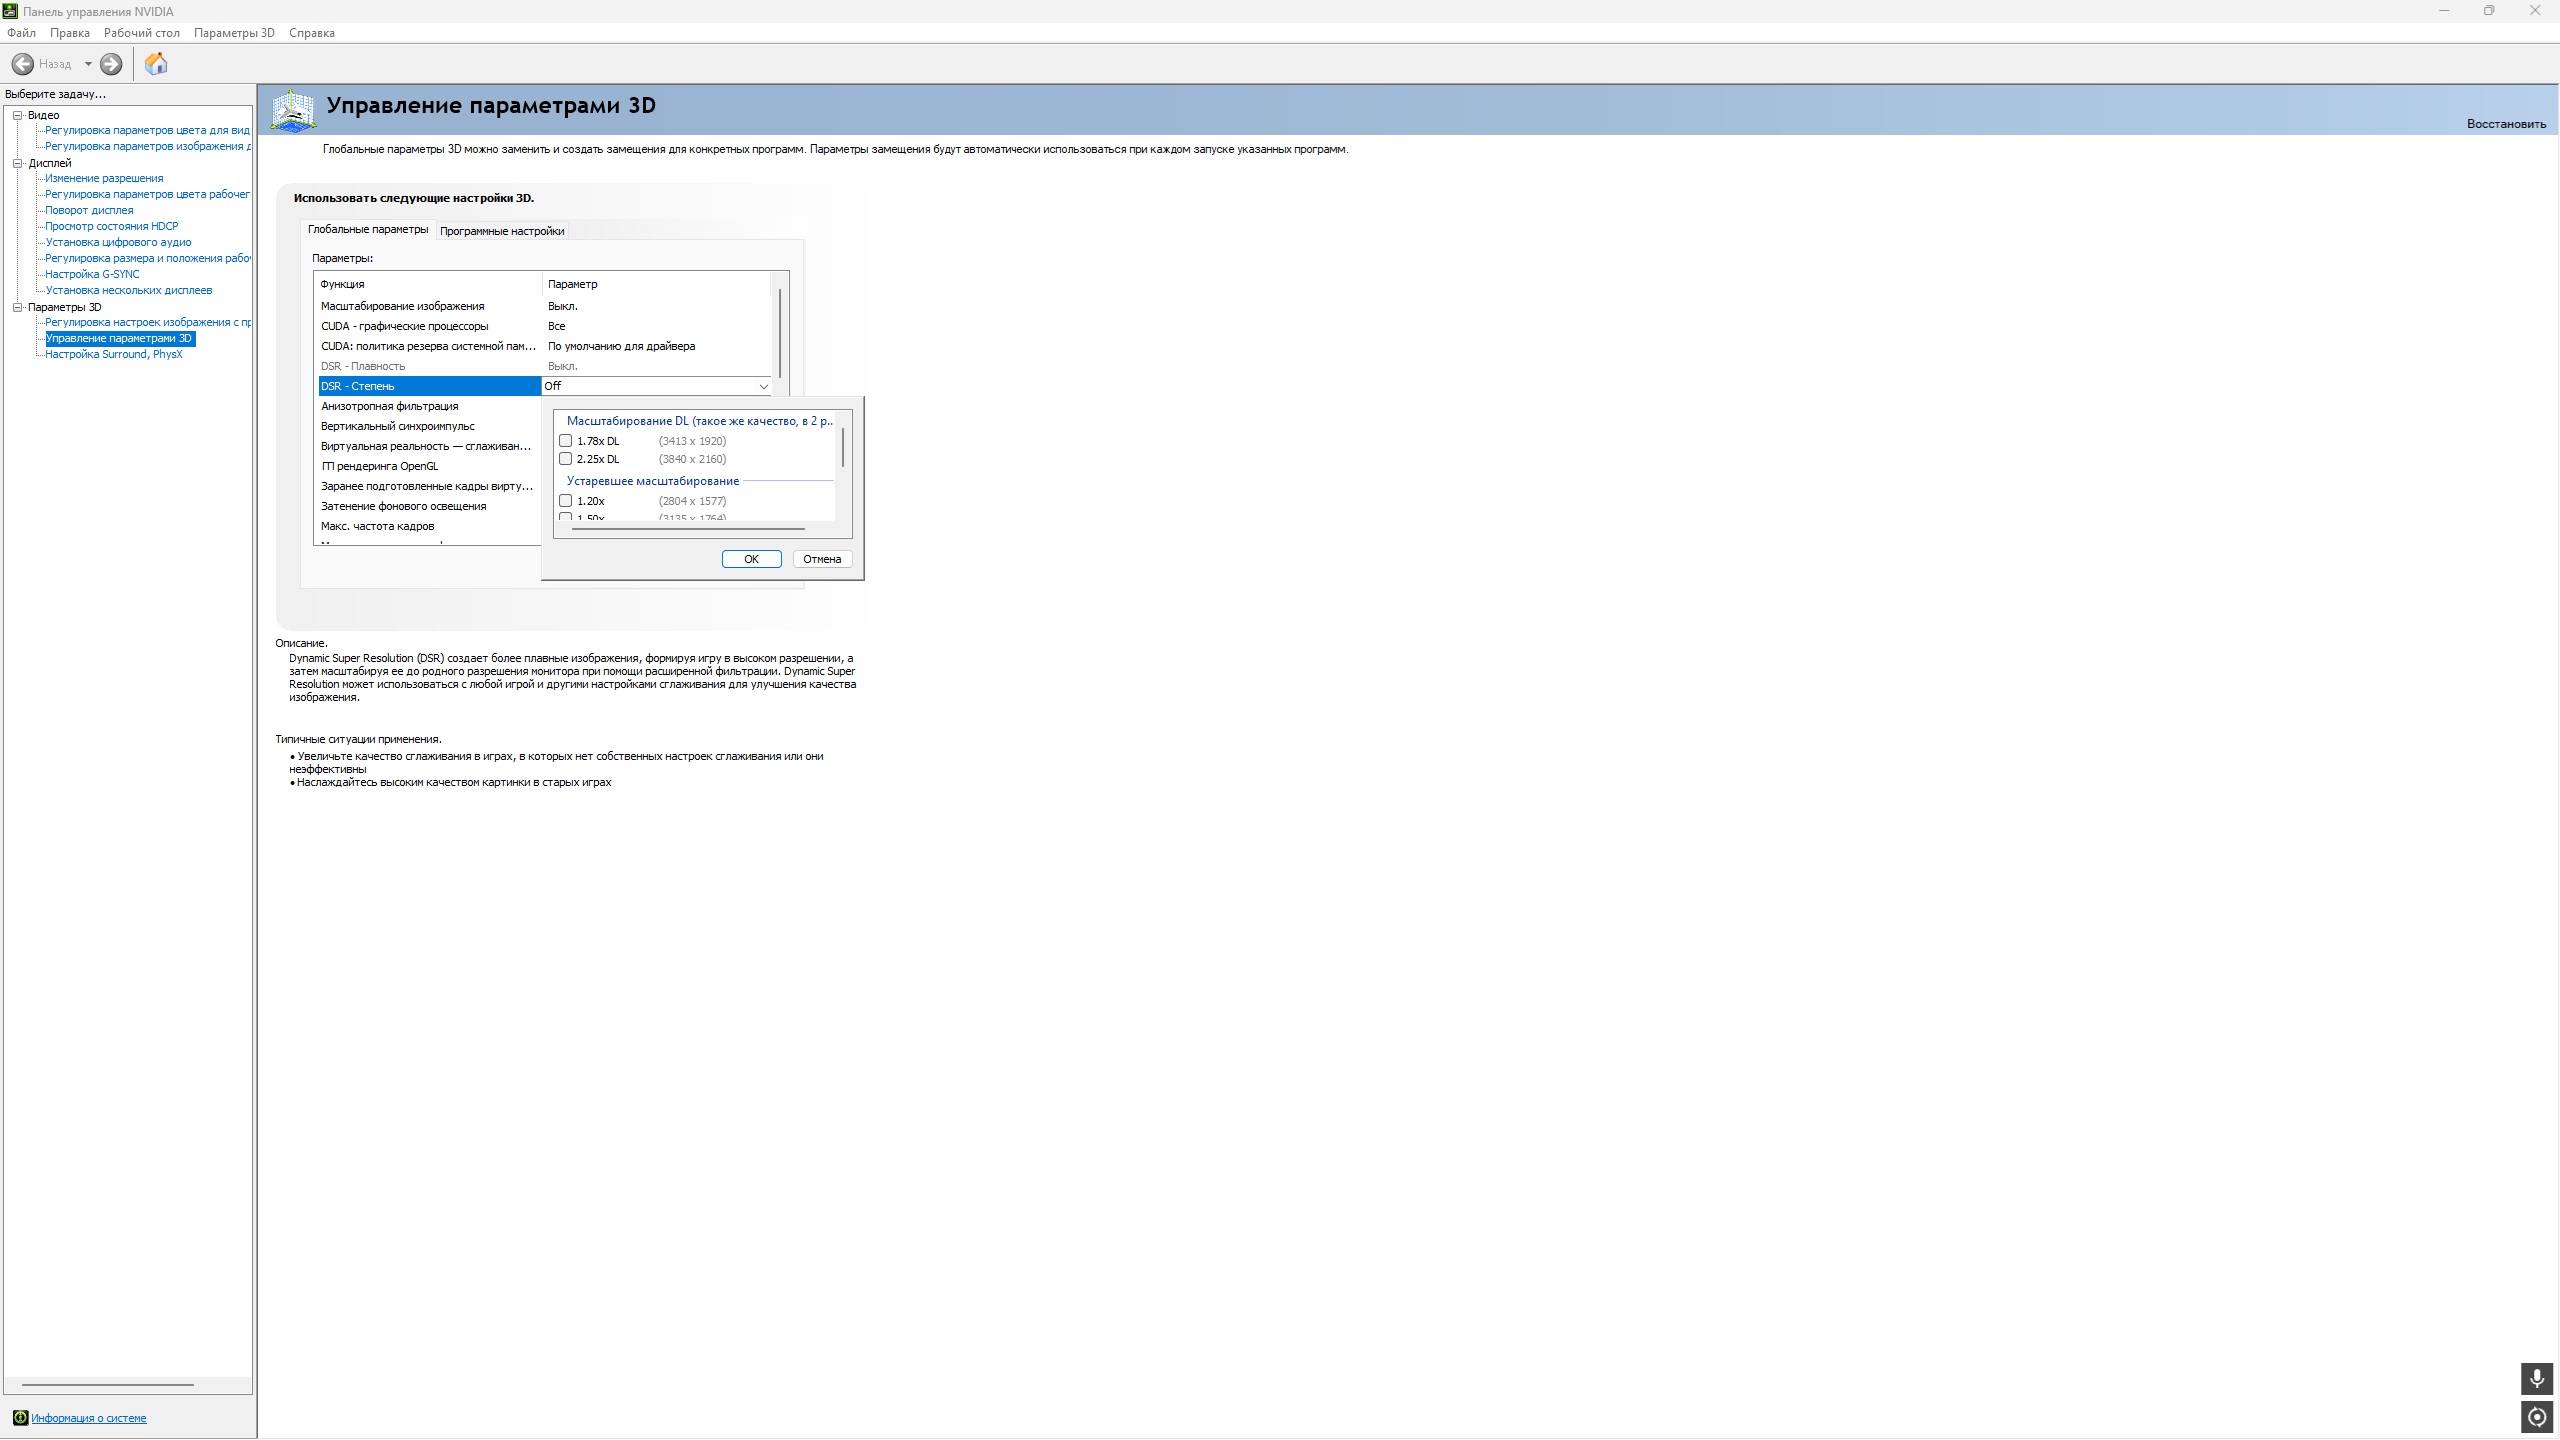Image resolution: width=2560 pixels, height=1440 pixels.
Task: Click the Home icon in toolbar
Action: 156,64
